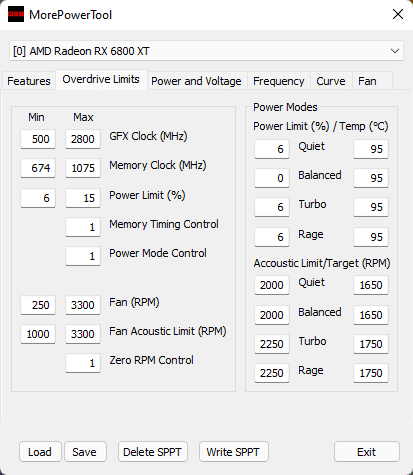Image resolution: width=413 pixels, height=475 pixels.
Task: Edit Quiet acoustic limit field 2000
Action: click(272, 285)
